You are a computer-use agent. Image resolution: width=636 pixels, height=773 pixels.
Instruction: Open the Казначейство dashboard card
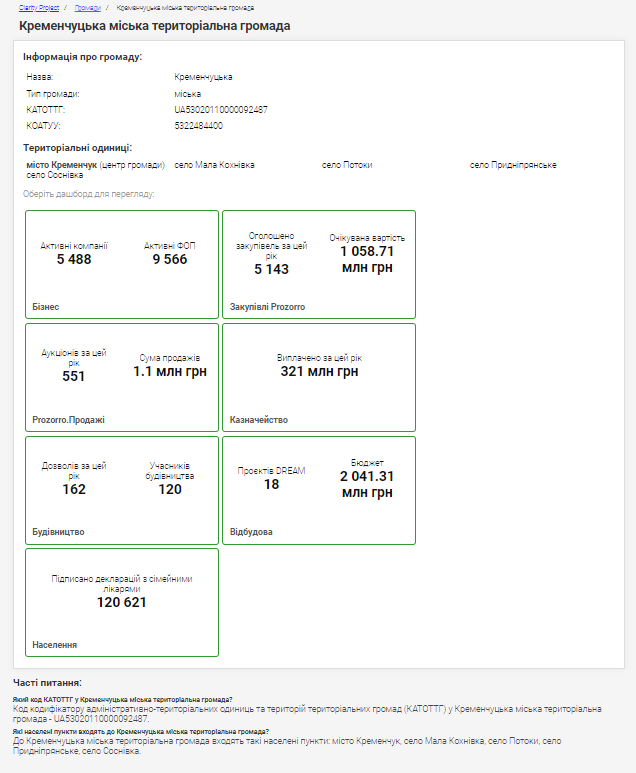click(x=318, y=377)
